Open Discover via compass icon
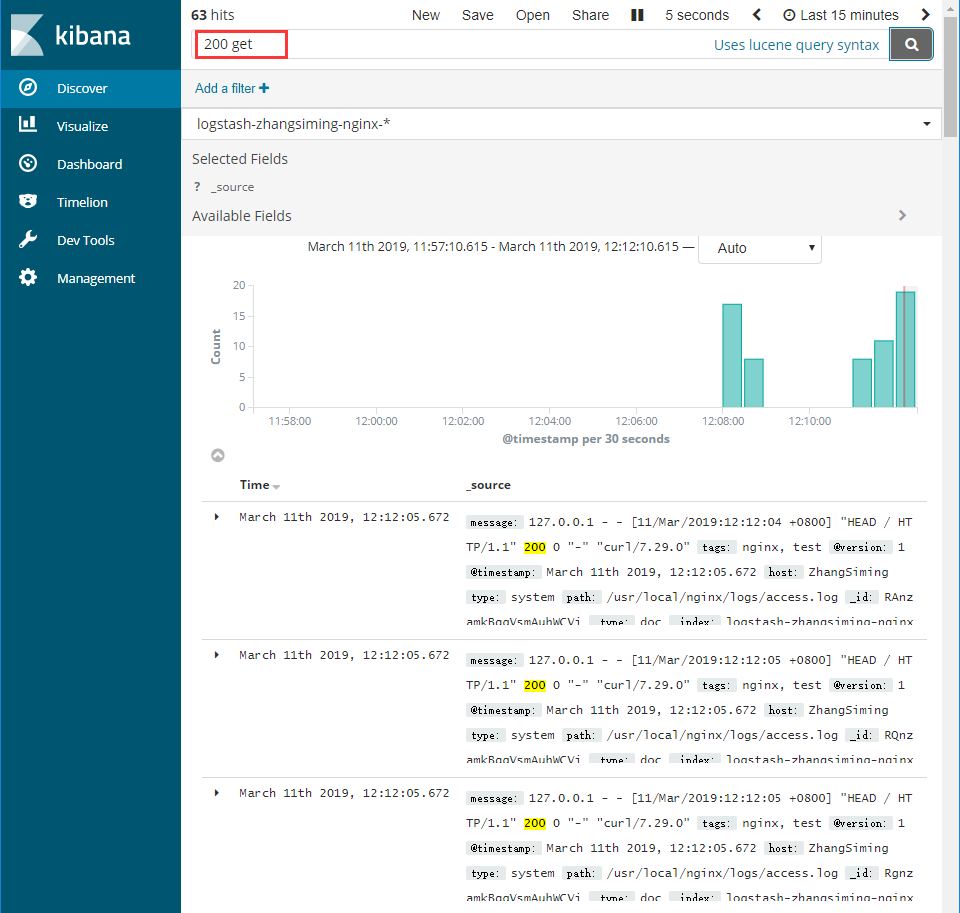960x913 pixels. (x=28, y=88)
